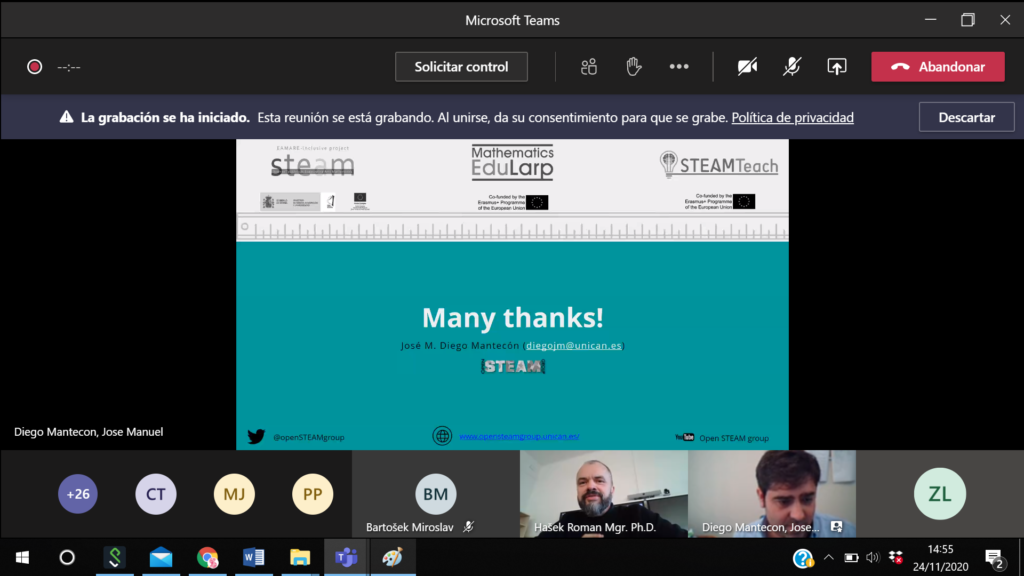Open the participants panel icon
Image resolution: width=1024 pixels, height=576 pixels.
tap(589, 67)
